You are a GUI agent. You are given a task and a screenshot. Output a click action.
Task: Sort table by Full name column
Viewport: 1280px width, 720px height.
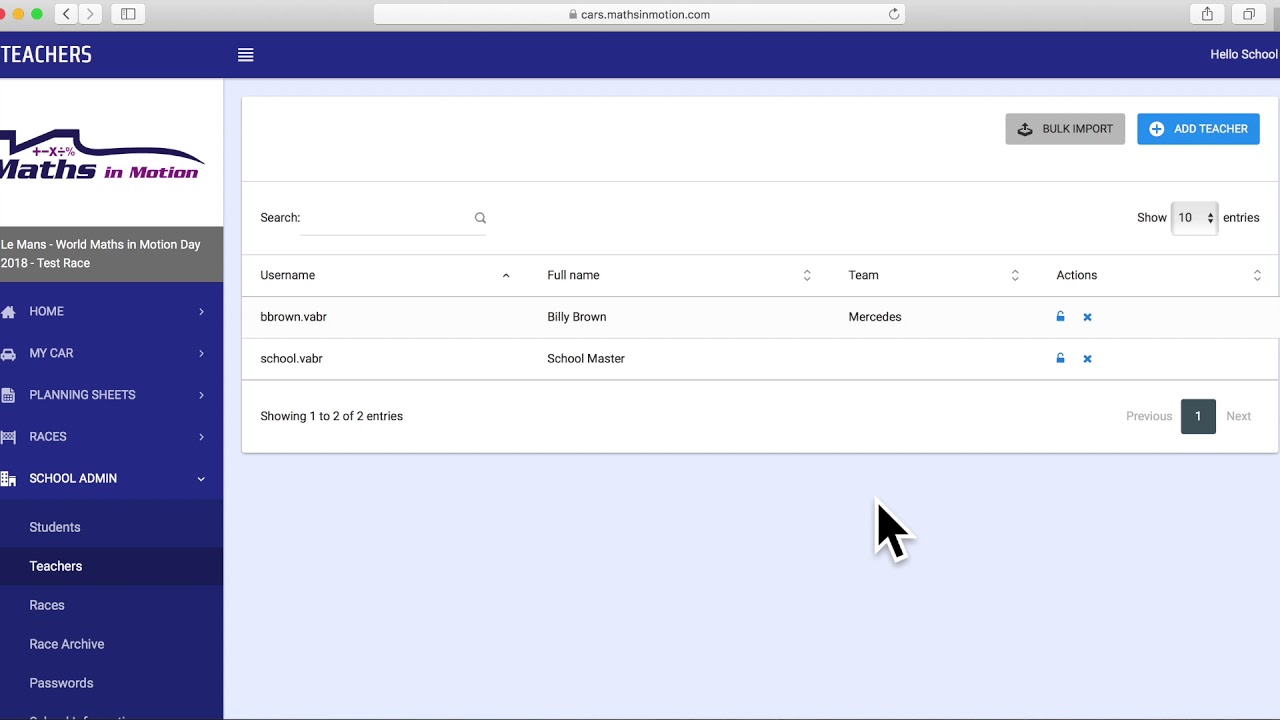pos(679,275)
